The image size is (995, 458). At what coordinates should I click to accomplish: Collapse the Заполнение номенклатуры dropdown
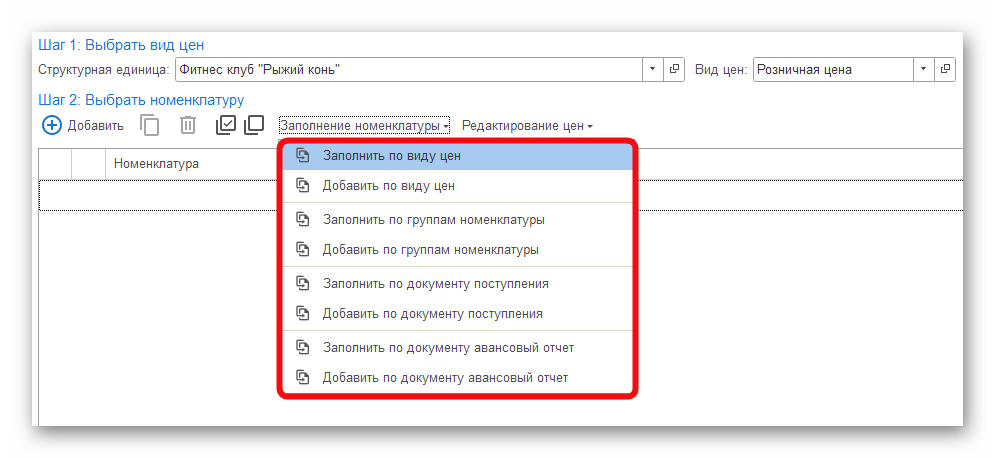[364, 126]
